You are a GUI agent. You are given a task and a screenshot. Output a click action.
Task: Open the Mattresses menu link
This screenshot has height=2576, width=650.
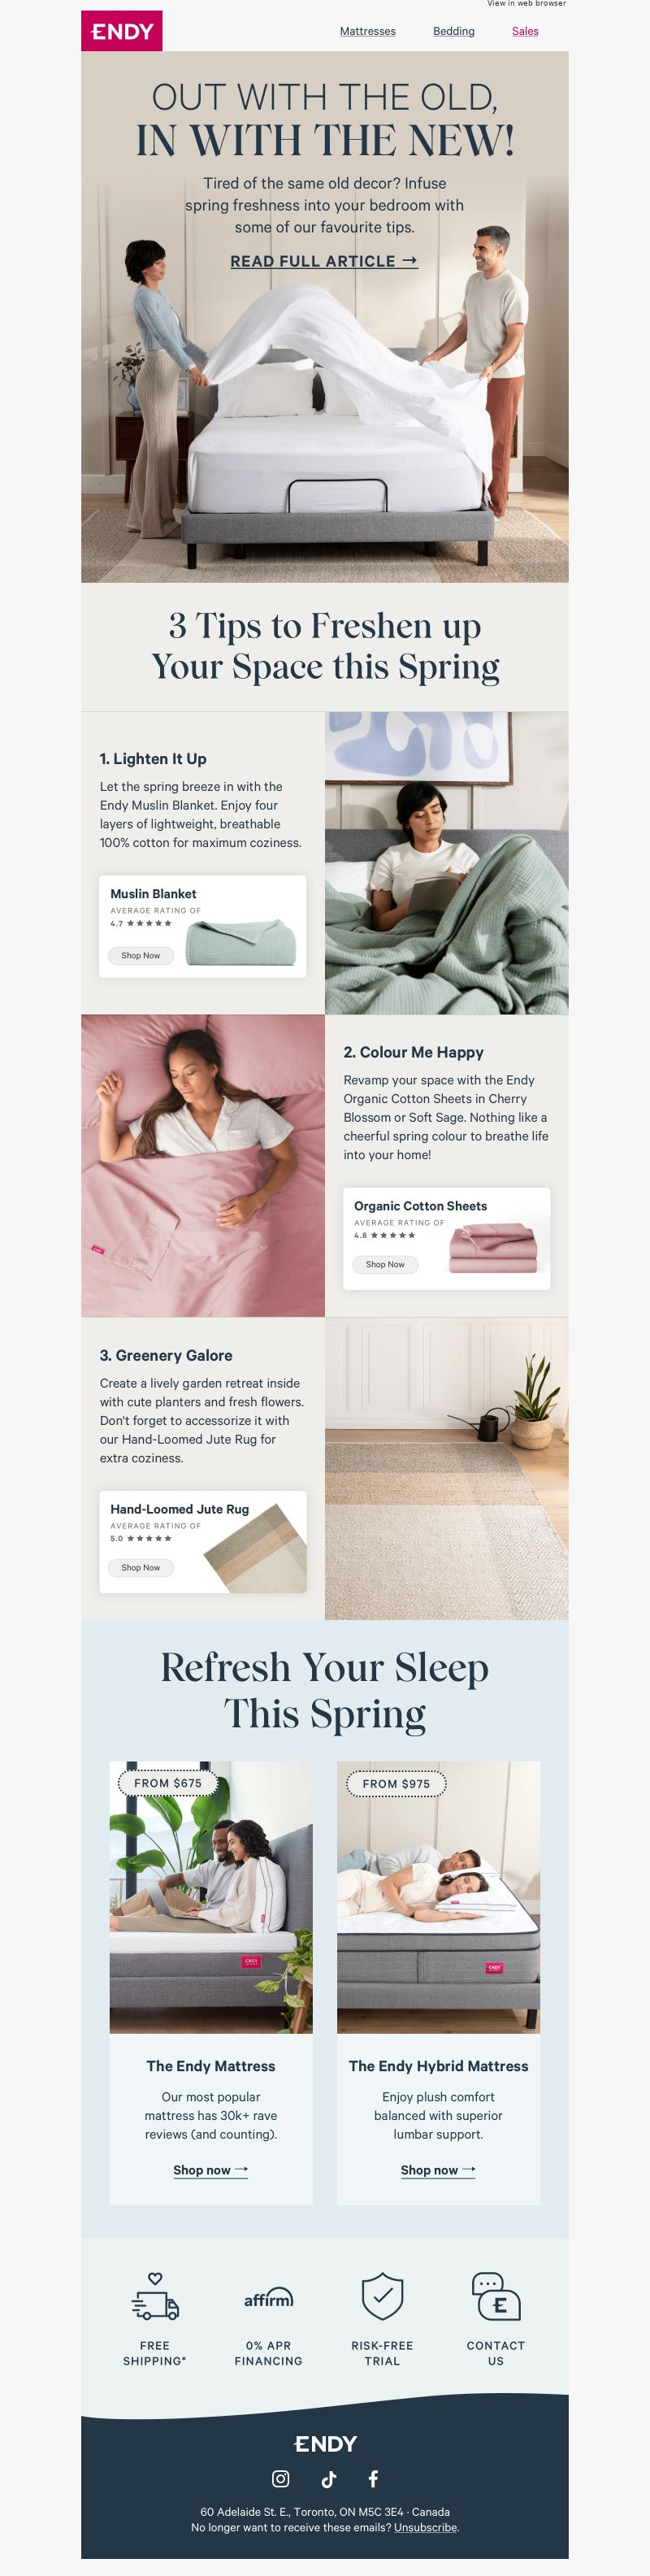pyautogui.click(x=368, y=31)
